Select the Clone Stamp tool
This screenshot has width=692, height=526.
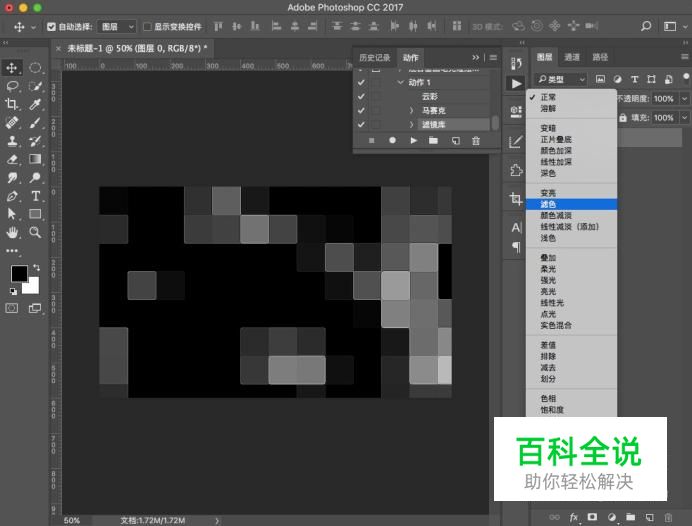coord(12,141)
